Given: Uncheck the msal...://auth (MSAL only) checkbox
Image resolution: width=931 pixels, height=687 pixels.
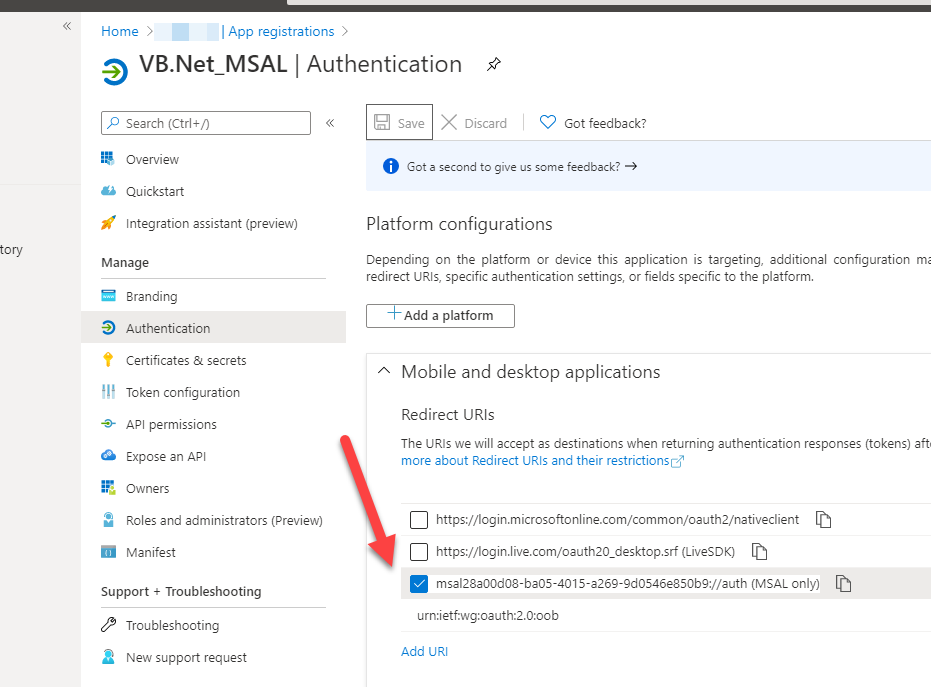Looking at the screenshot, I should pos(419,584).
